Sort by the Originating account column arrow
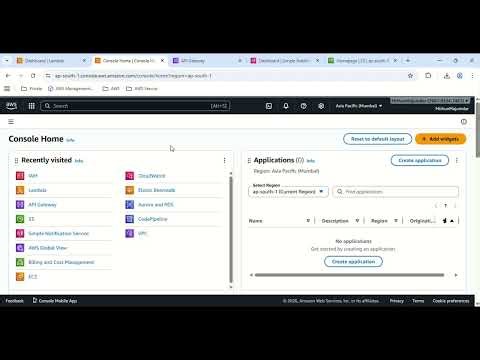This screenshot has height=360, width=480. pyautogui.click(x=452, y=221)
